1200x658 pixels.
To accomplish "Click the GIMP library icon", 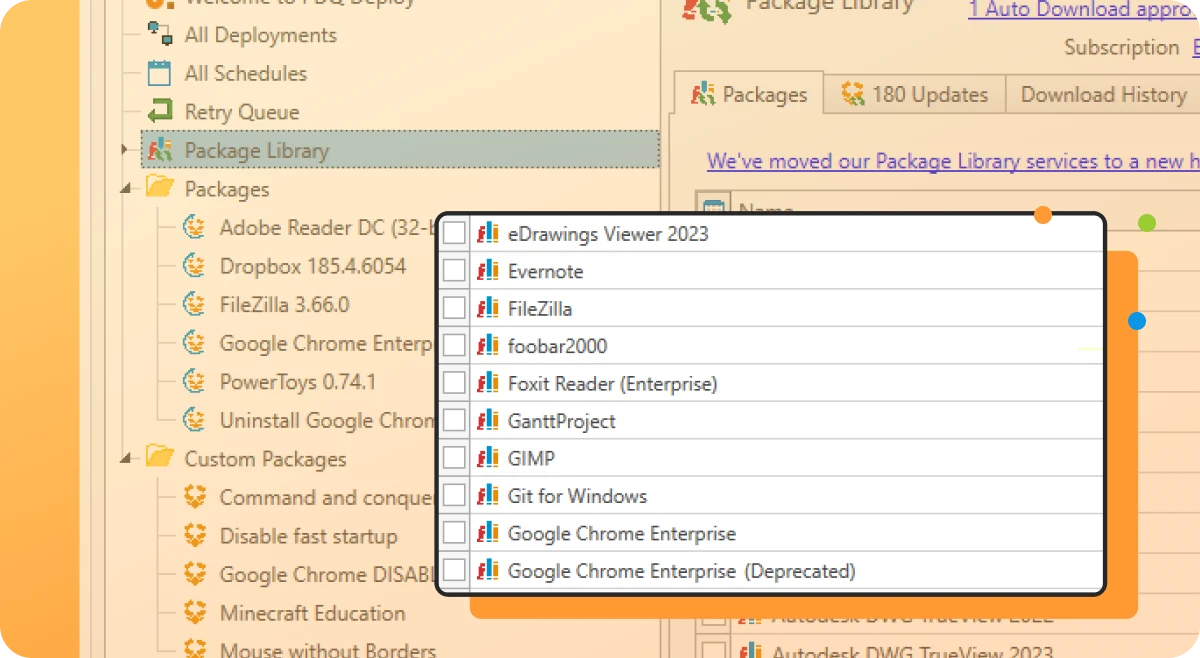I will coord(488,458).
